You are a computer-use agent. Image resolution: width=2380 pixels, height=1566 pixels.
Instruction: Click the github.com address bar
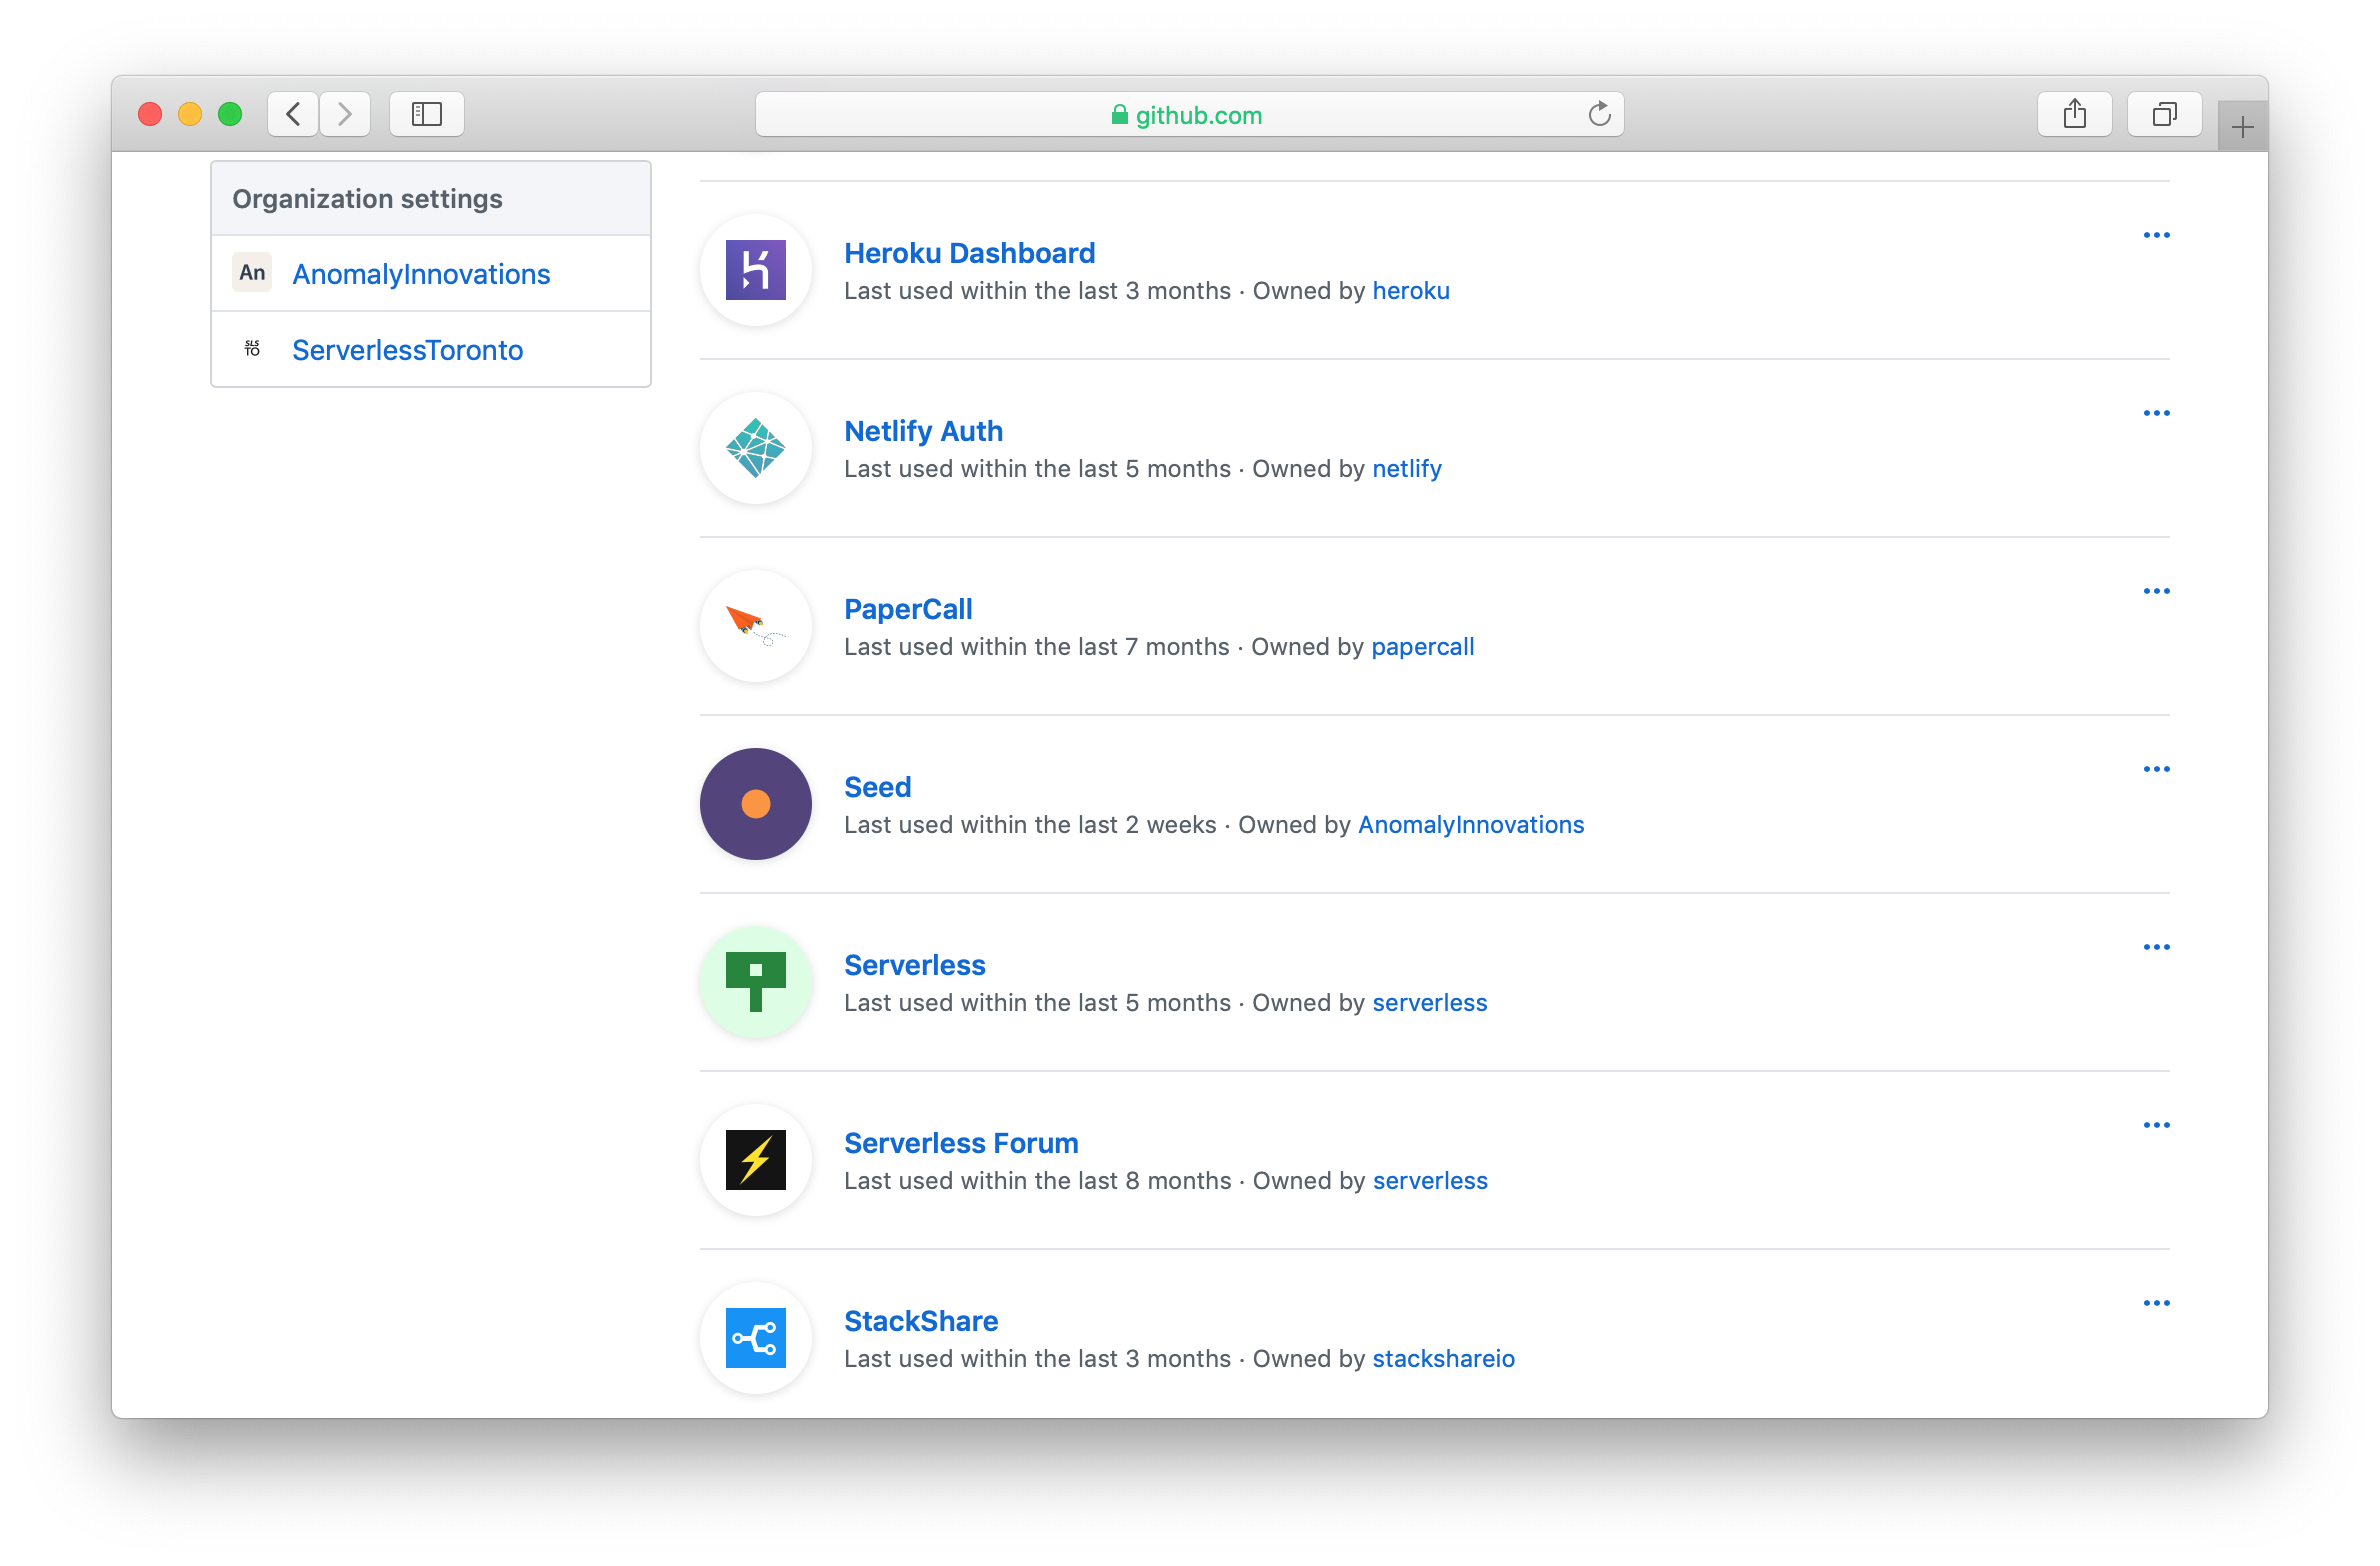click(x=1188, y=115)
